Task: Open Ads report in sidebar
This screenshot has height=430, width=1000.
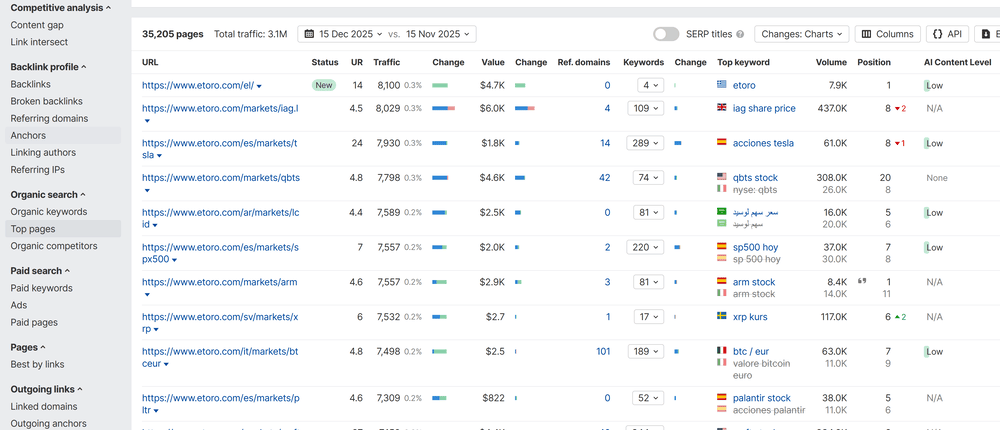Action: (18, 305)
